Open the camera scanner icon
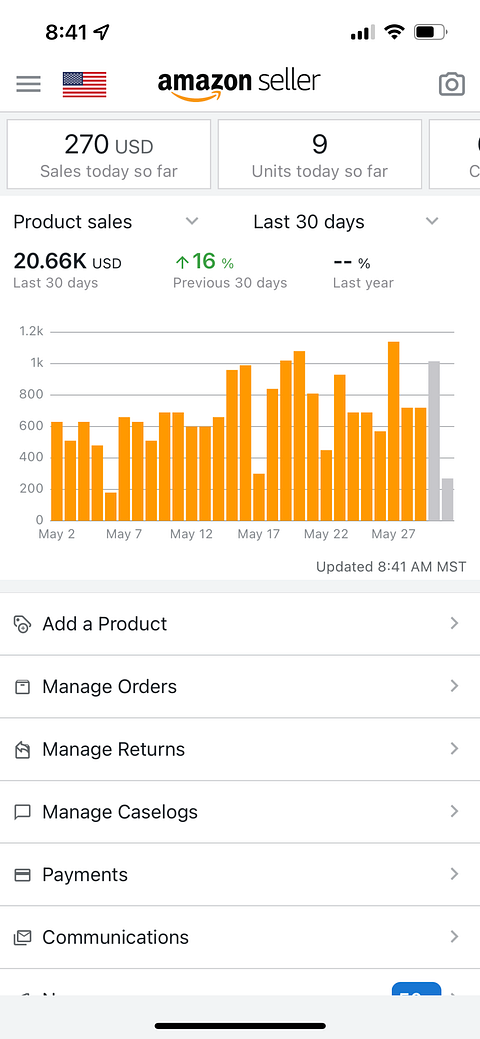The image size is (480, 1039). click(x=451, y=84)
